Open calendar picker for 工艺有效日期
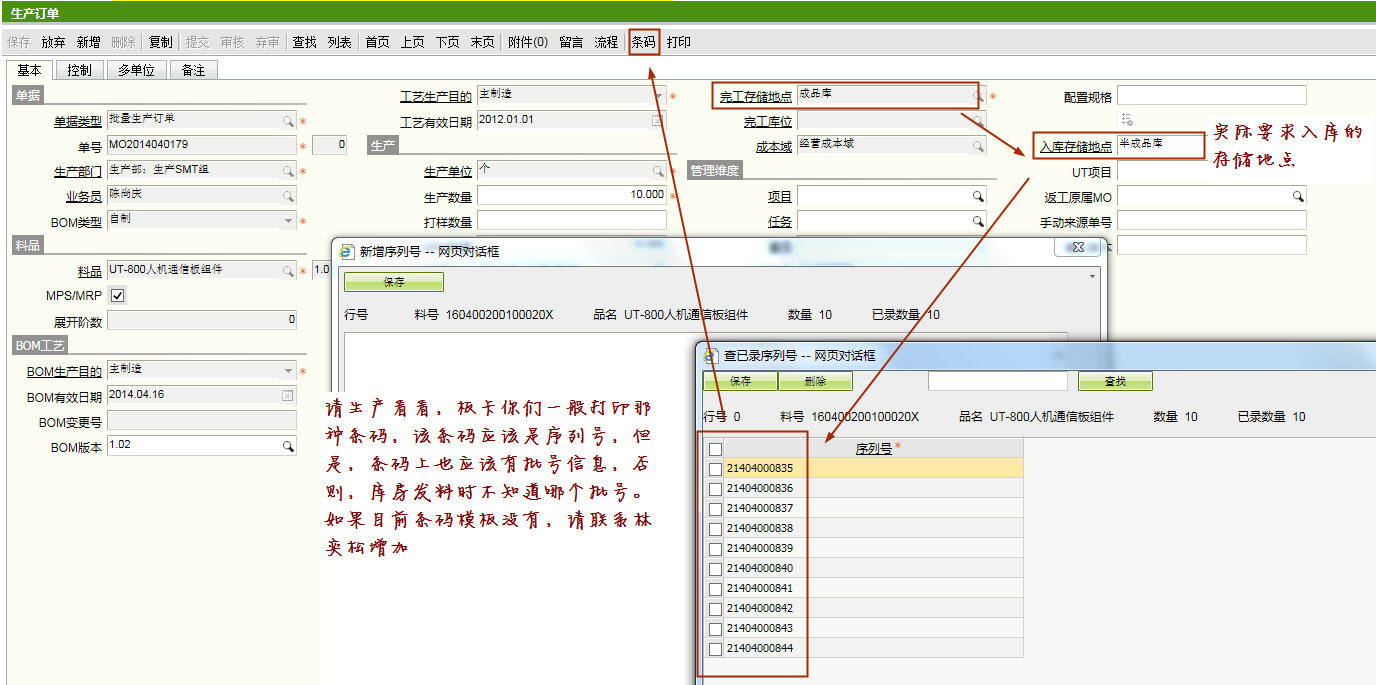This screenshot has height=685, width=1376. pos(657,121)
